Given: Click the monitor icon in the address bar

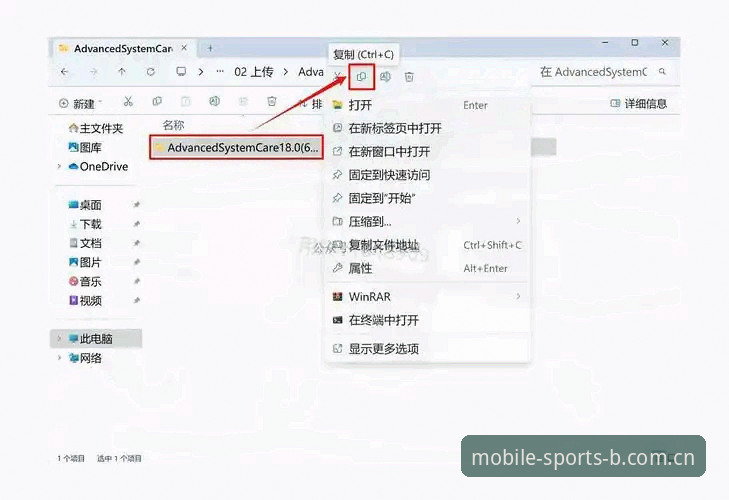Looking at the screenshot, I should [x=181, y=72].
